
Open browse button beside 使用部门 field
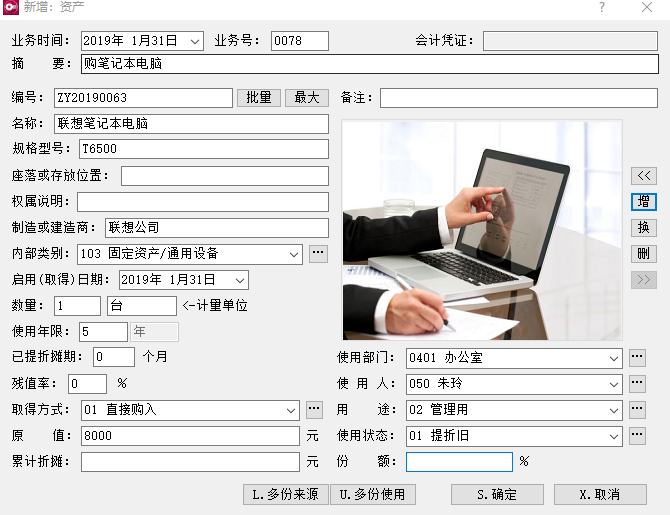(x=637, y=358)
